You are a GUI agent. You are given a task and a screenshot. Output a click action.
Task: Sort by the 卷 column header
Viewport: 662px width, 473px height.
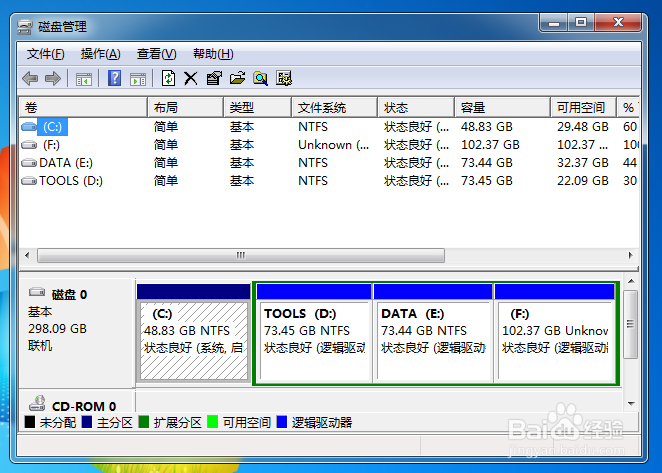click(x=83, y=108)
